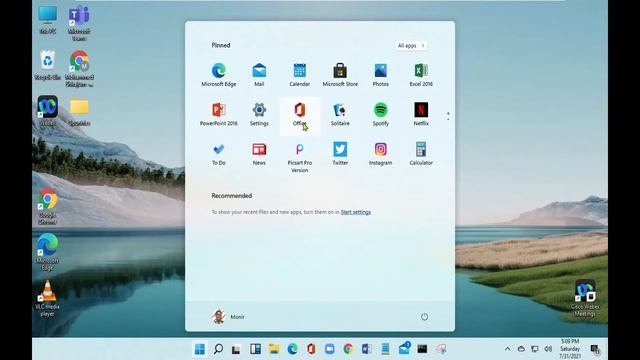Open the Monir user account menu
This screenshot has height=360, width=640.
(x=228, y=317)
